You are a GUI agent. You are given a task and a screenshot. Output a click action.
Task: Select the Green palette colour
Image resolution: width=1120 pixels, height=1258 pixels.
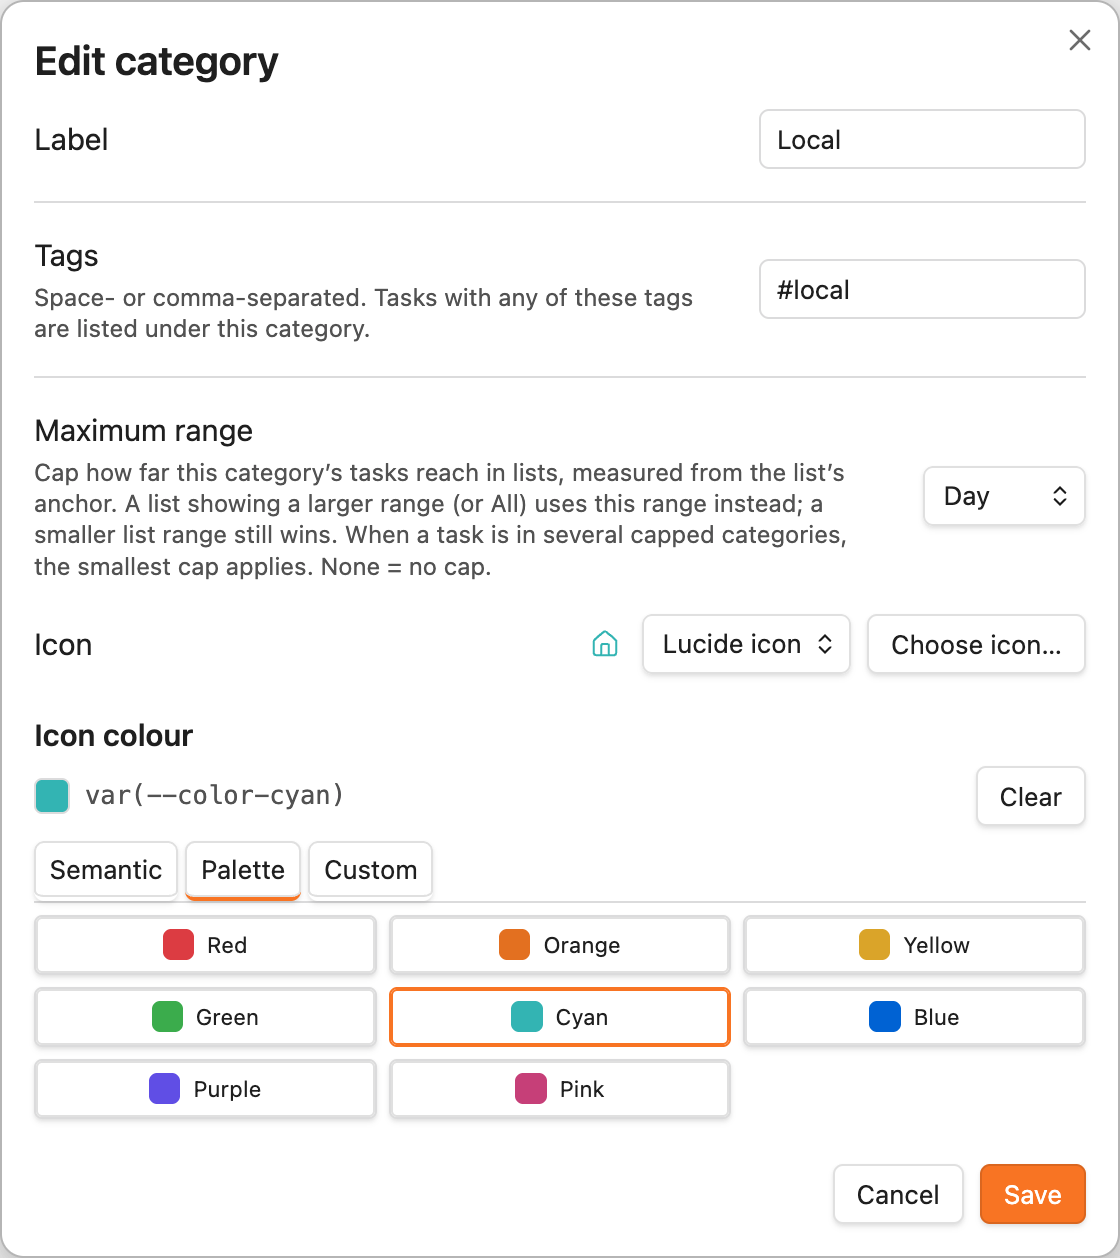tap(205, 1017)
